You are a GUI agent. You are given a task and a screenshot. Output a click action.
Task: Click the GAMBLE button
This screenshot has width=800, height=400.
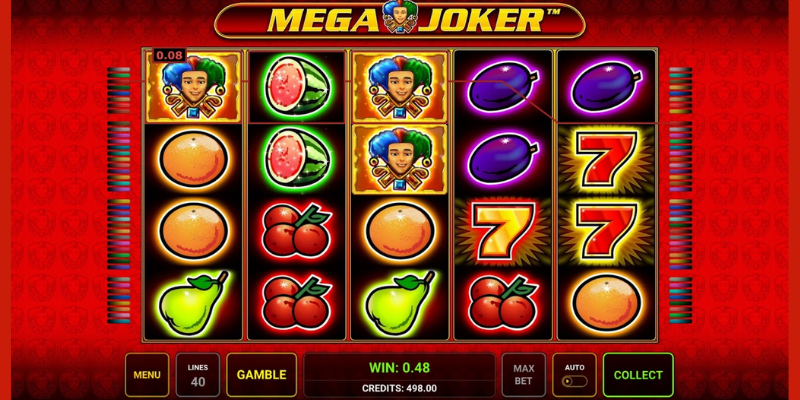pyautogui.click(x=262, y=375)
